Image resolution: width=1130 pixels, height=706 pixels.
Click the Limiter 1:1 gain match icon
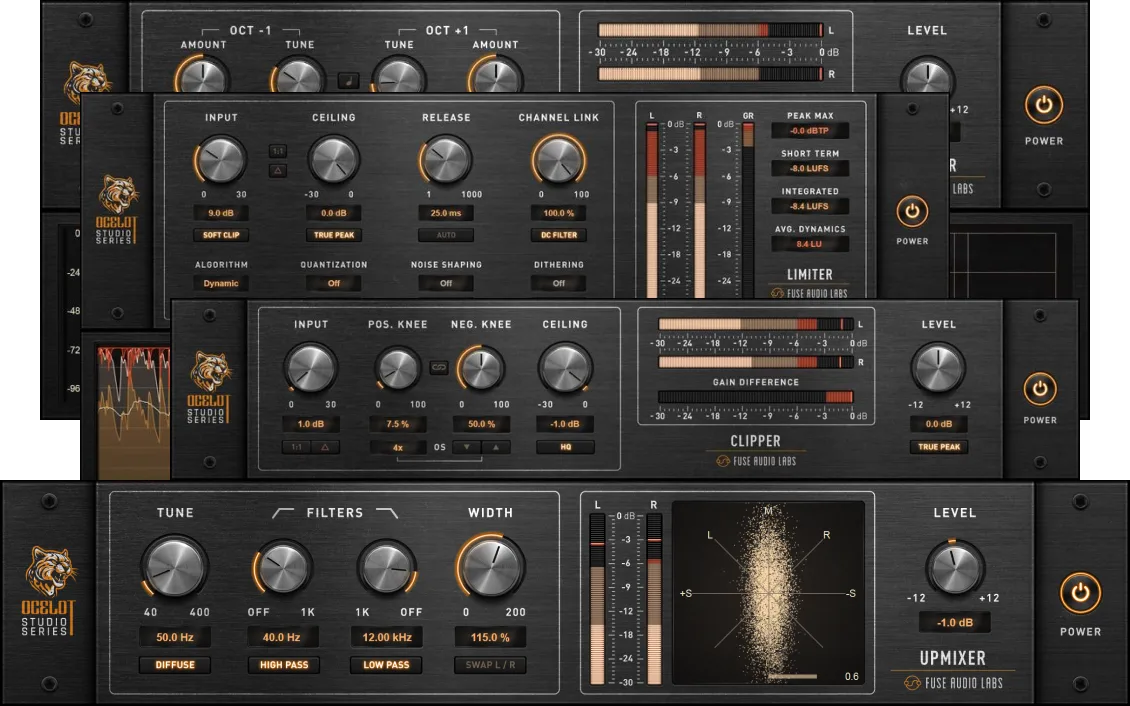(277, 151)
